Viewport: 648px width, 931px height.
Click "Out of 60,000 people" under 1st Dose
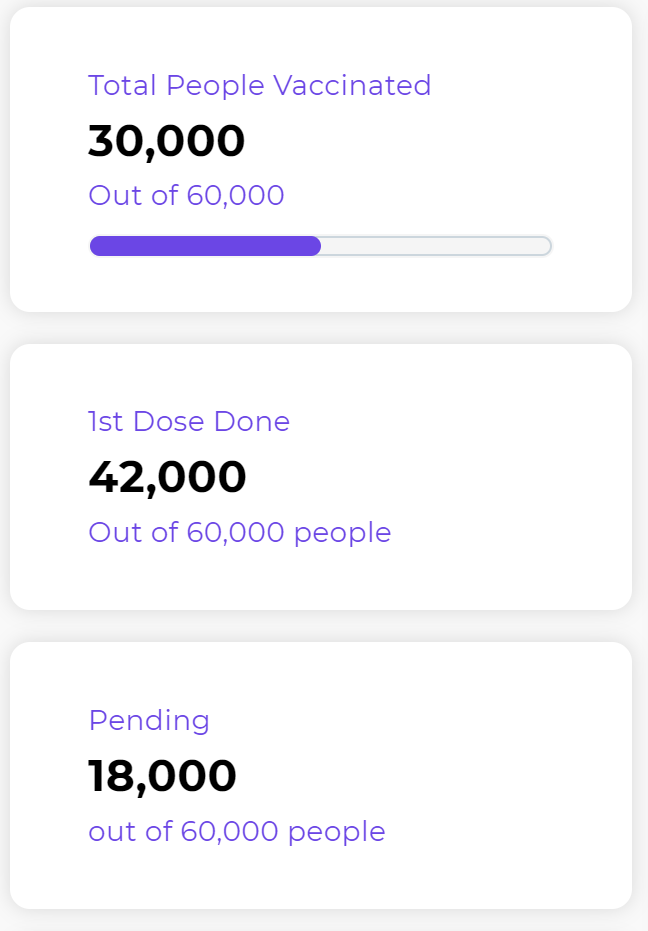(239, 532)
